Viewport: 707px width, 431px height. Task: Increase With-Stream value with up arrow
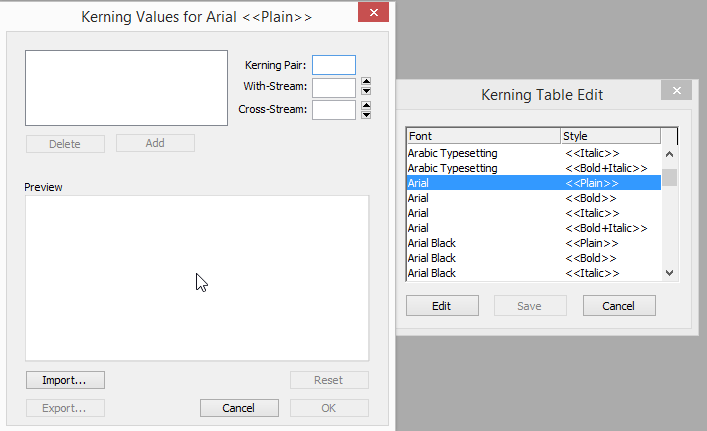pyautogui.click(x=366, y=81)
